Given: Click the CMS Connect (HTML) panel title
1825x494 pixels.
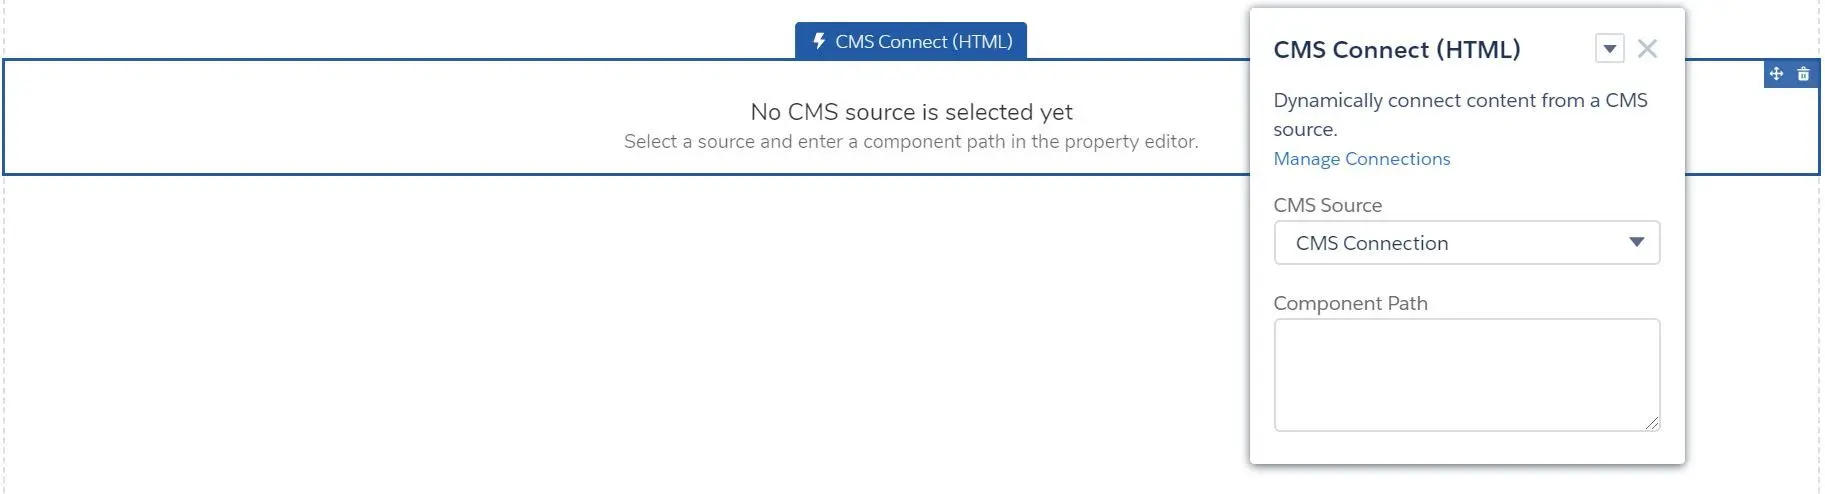Looking at the screenshot, I should point(1396,49).
